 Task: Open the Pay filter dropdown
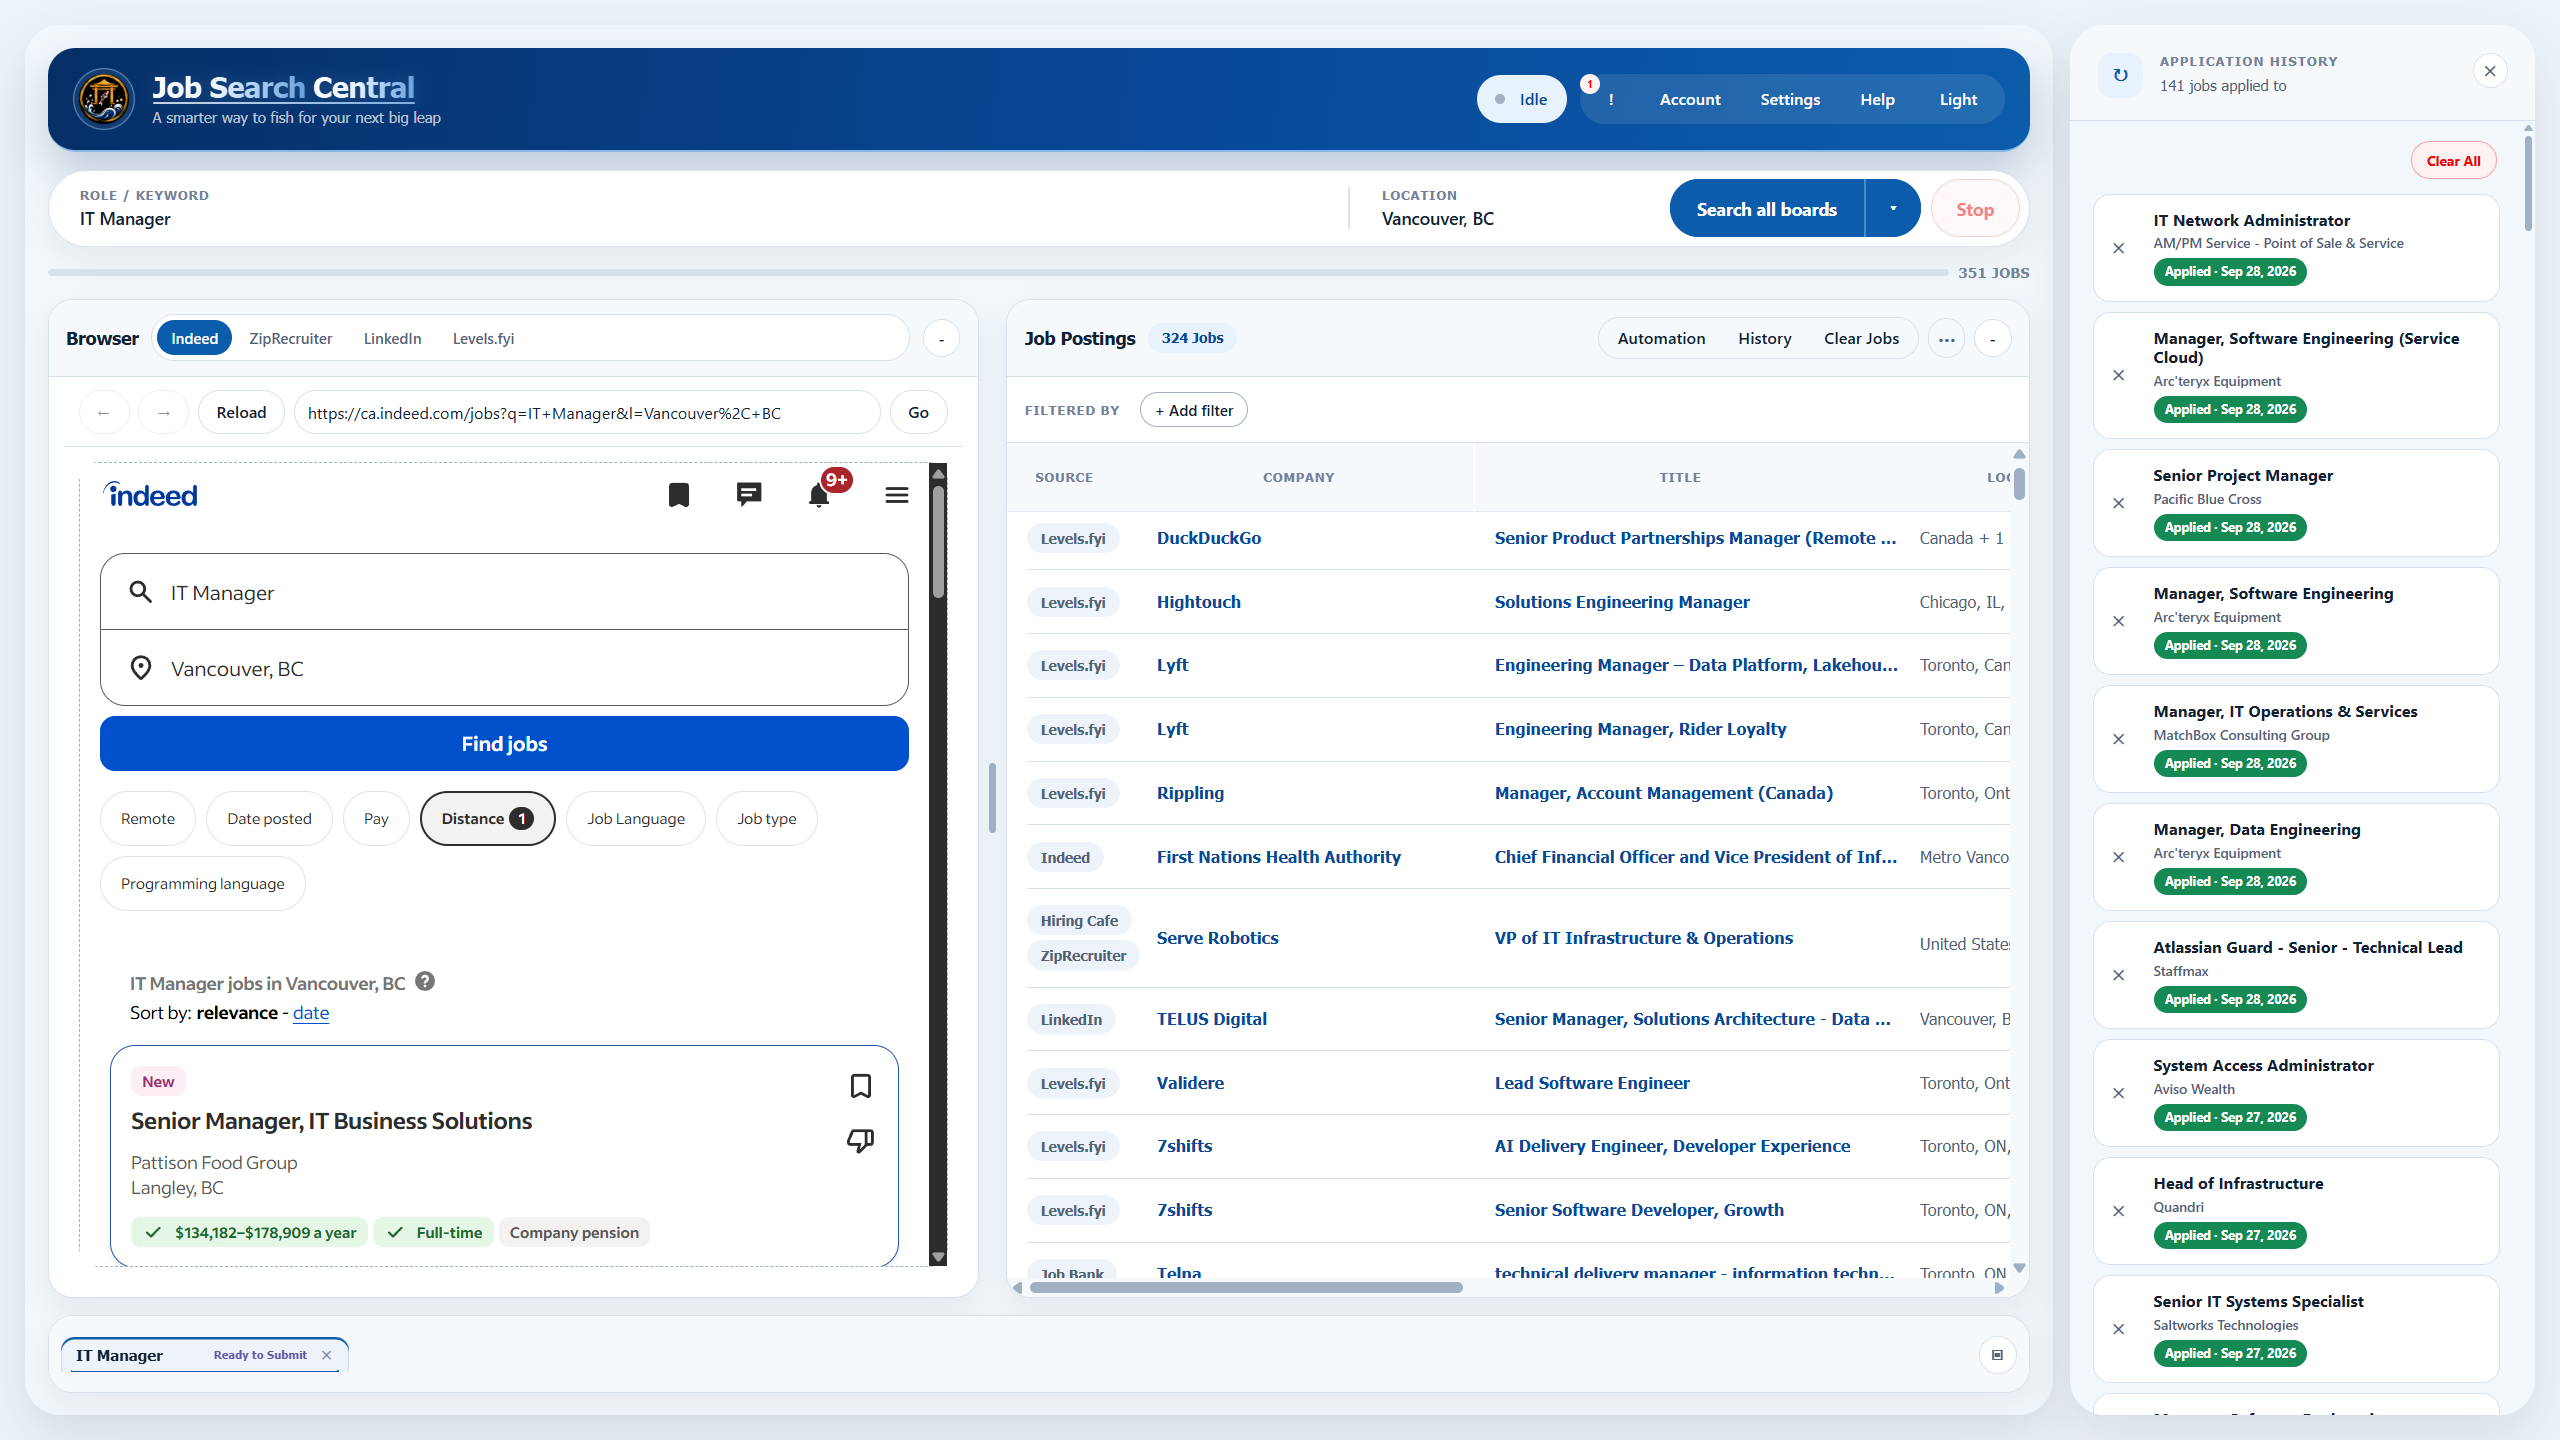click(x=376, y=818)
